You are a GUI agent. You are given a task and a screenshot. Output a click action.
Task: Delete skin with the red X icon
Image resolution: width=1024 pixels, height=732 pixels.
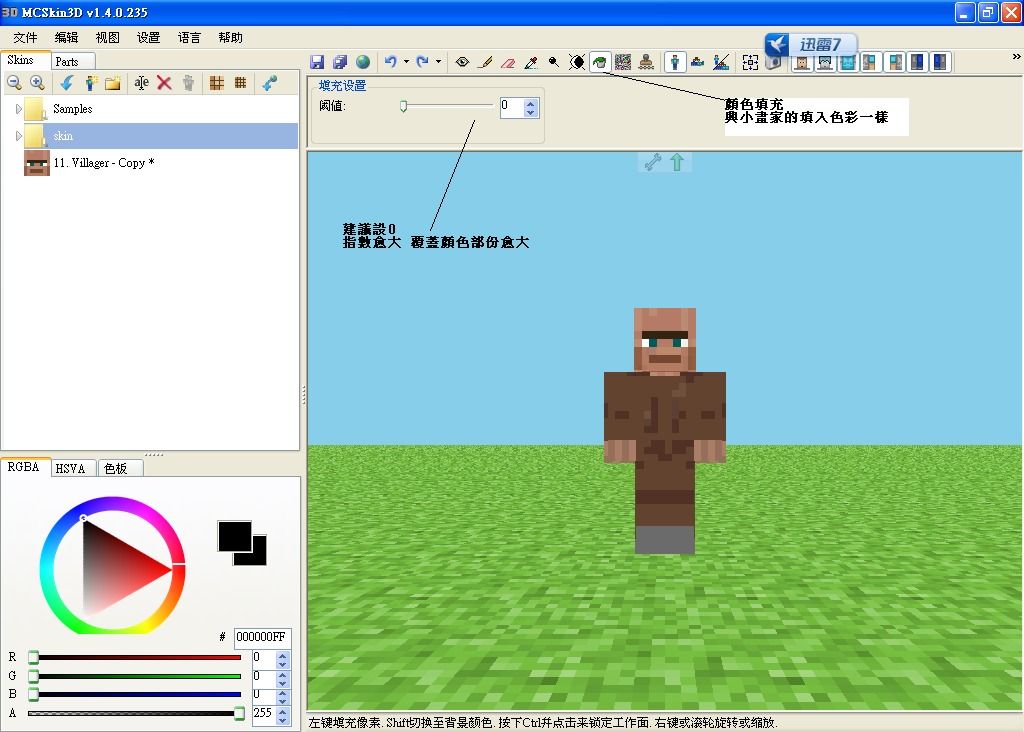tap(164, 84)
